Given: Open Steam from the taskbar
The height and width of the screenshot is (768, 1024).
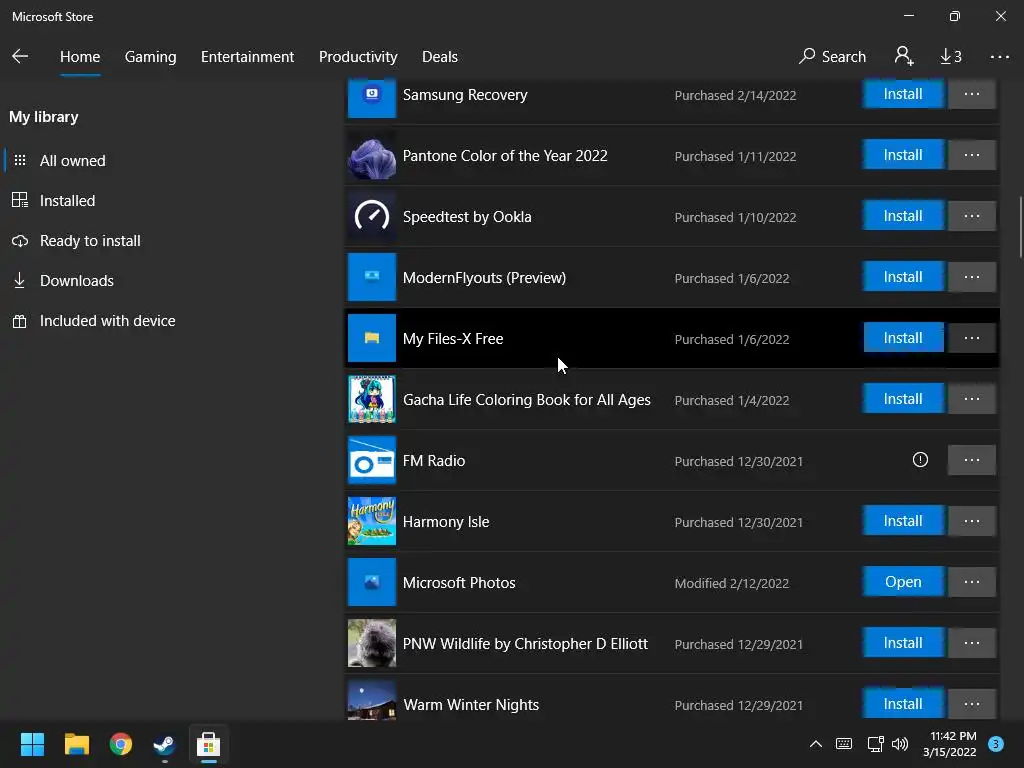Looking at the screenshot, I should pyautogui.click(x=164, y=744).
